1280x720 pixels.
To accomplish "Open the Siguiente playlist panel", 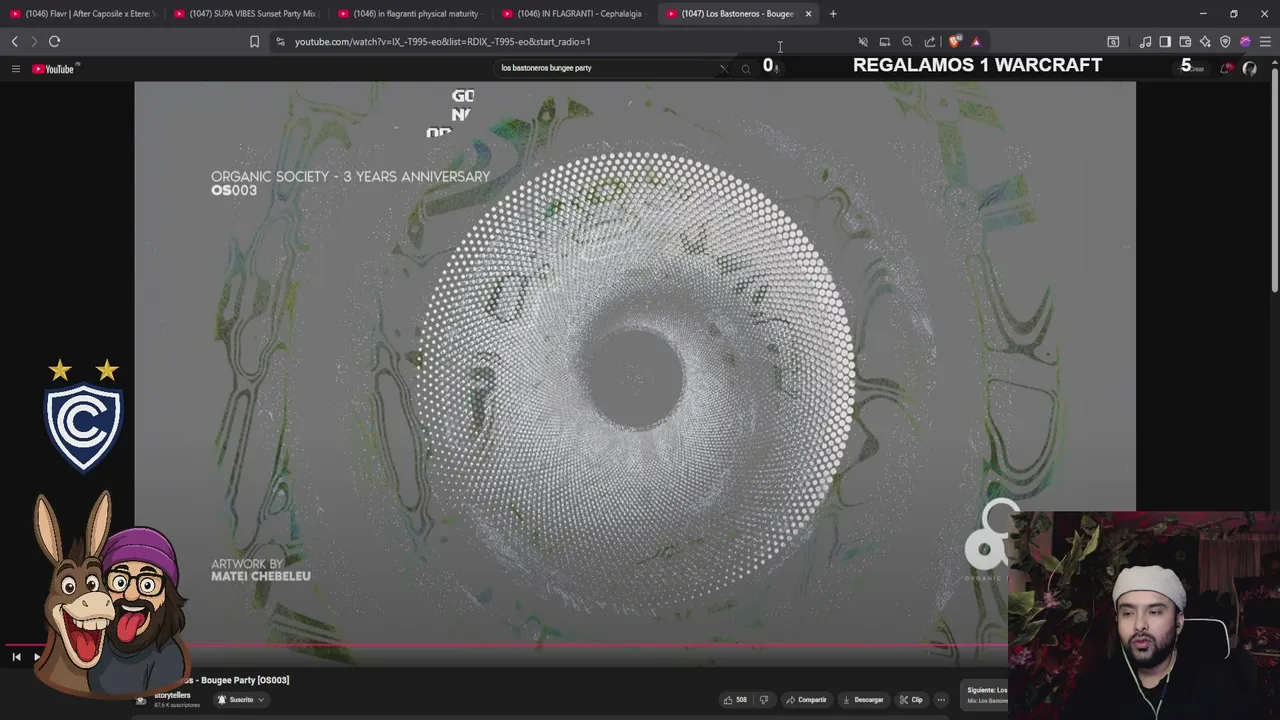I will coord(985,695).
